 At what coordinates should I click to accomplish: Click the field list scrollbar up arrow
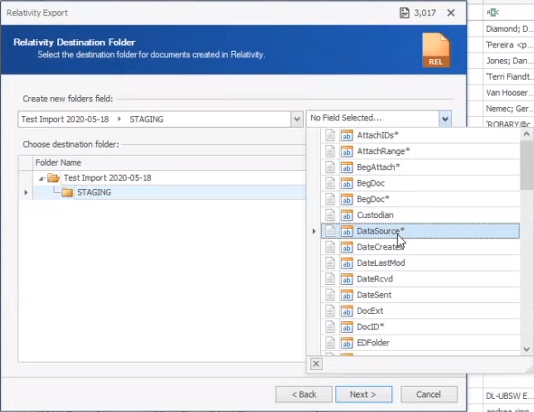pos(527,134)
